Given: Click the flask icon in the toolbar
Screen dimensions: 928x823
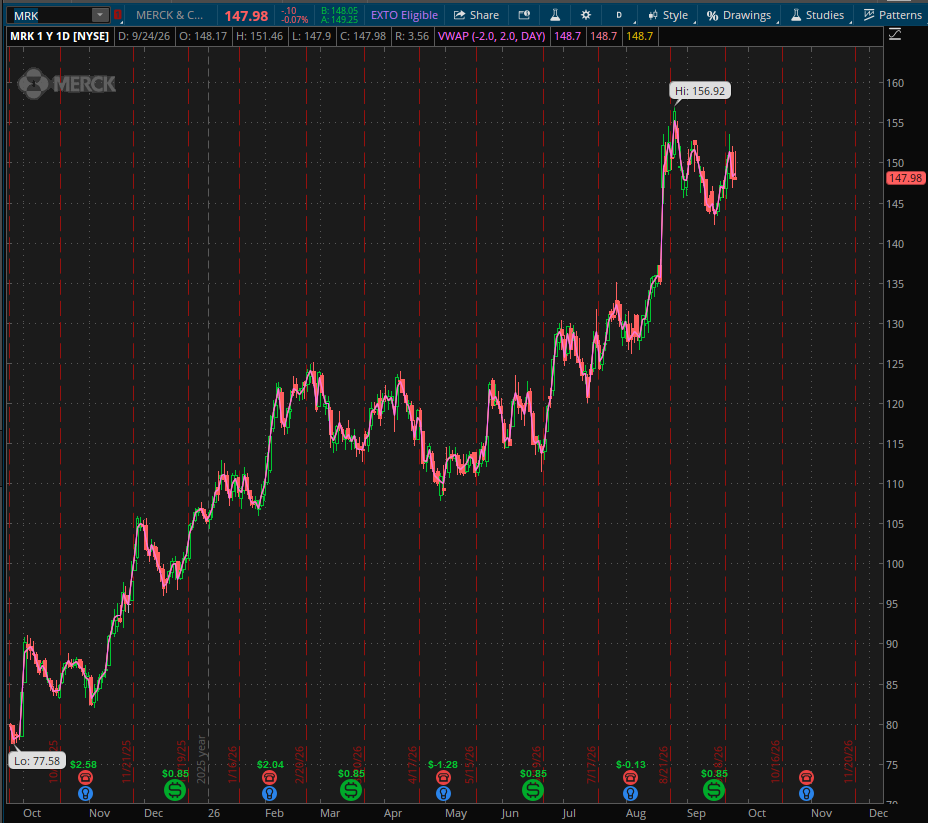Looking at the screenshot, I should [x=555, y=15].
